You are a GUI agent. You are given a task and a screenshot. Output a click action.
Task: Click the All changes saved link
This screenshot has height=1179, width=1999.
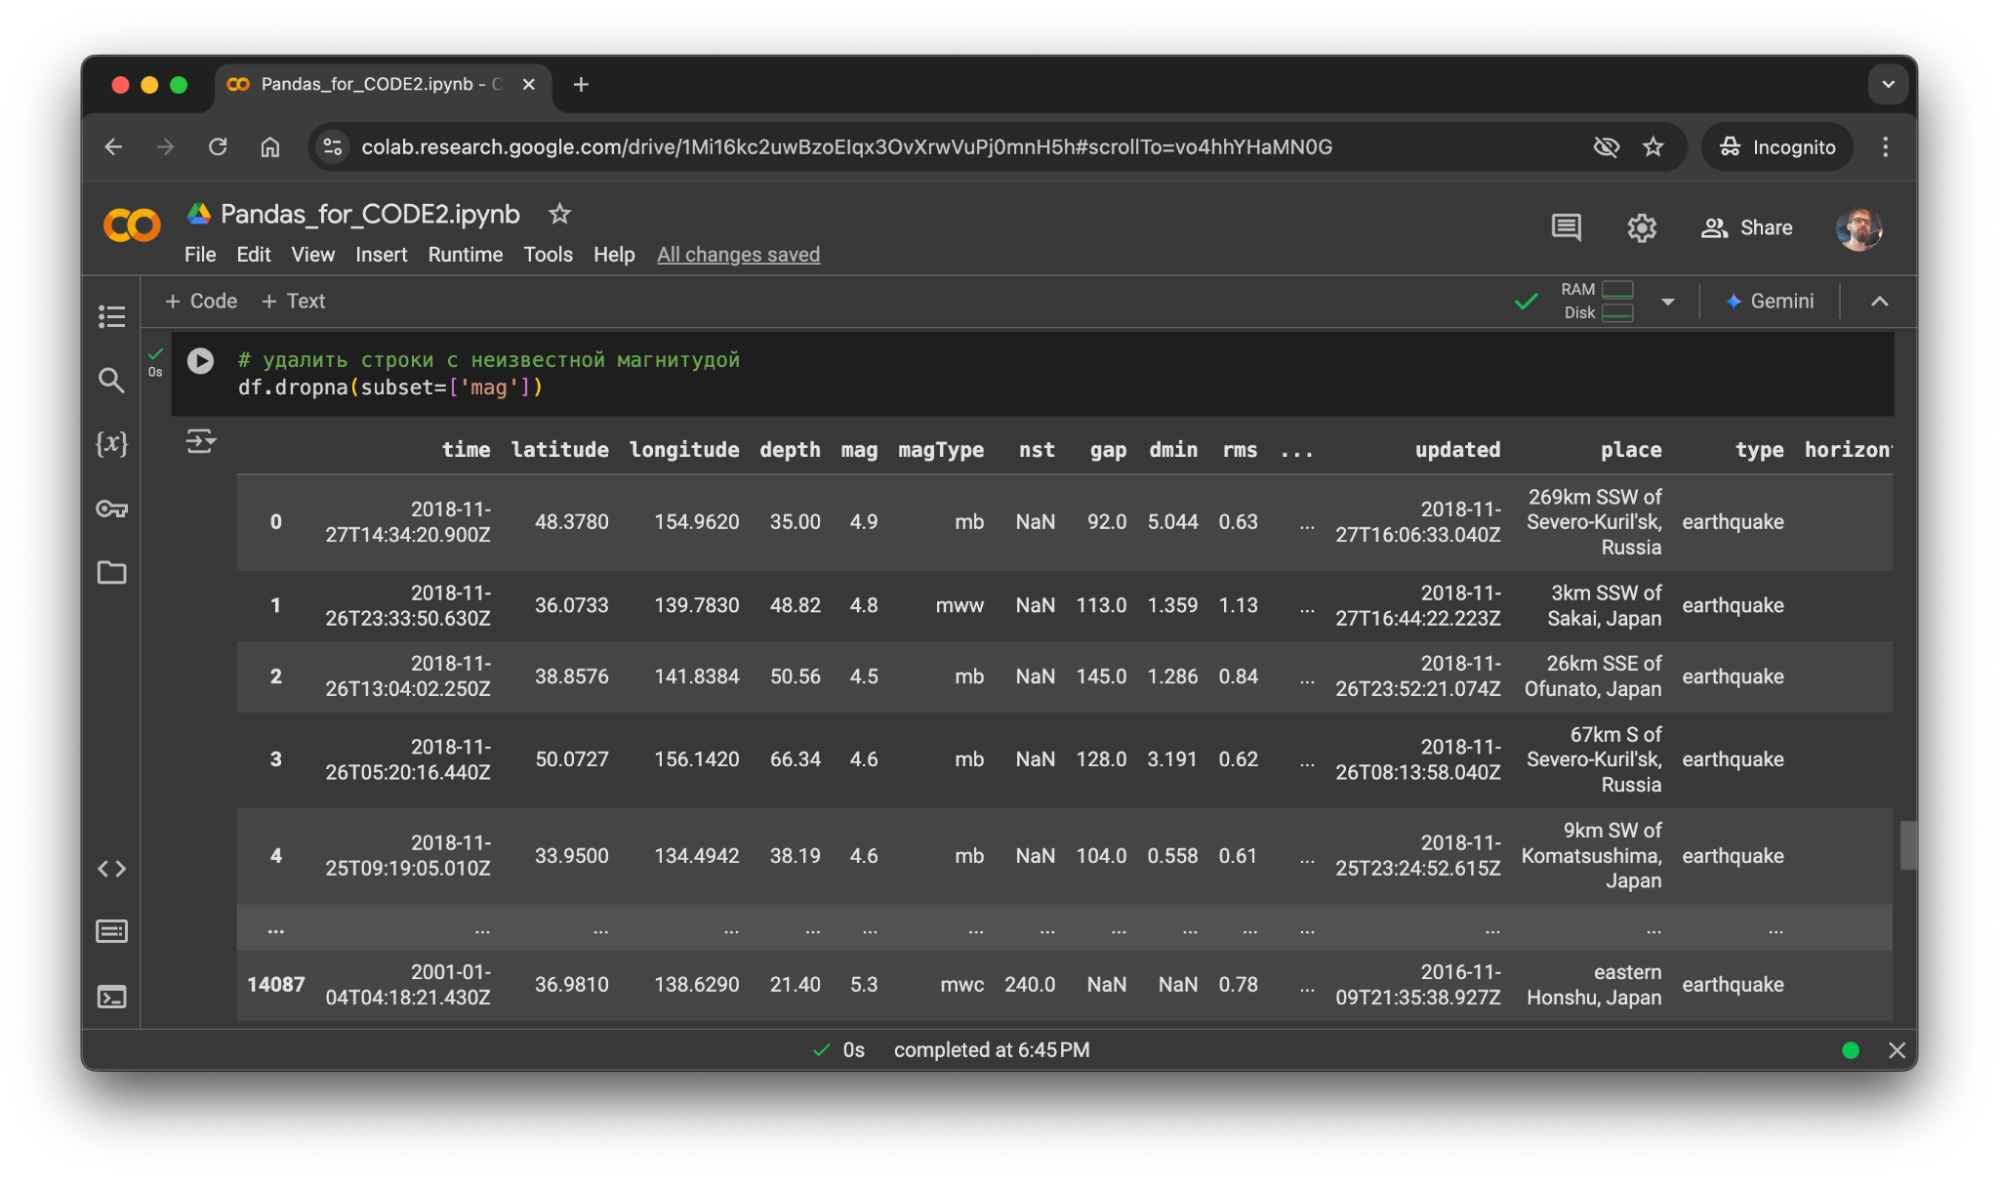(x=738, y=255)
